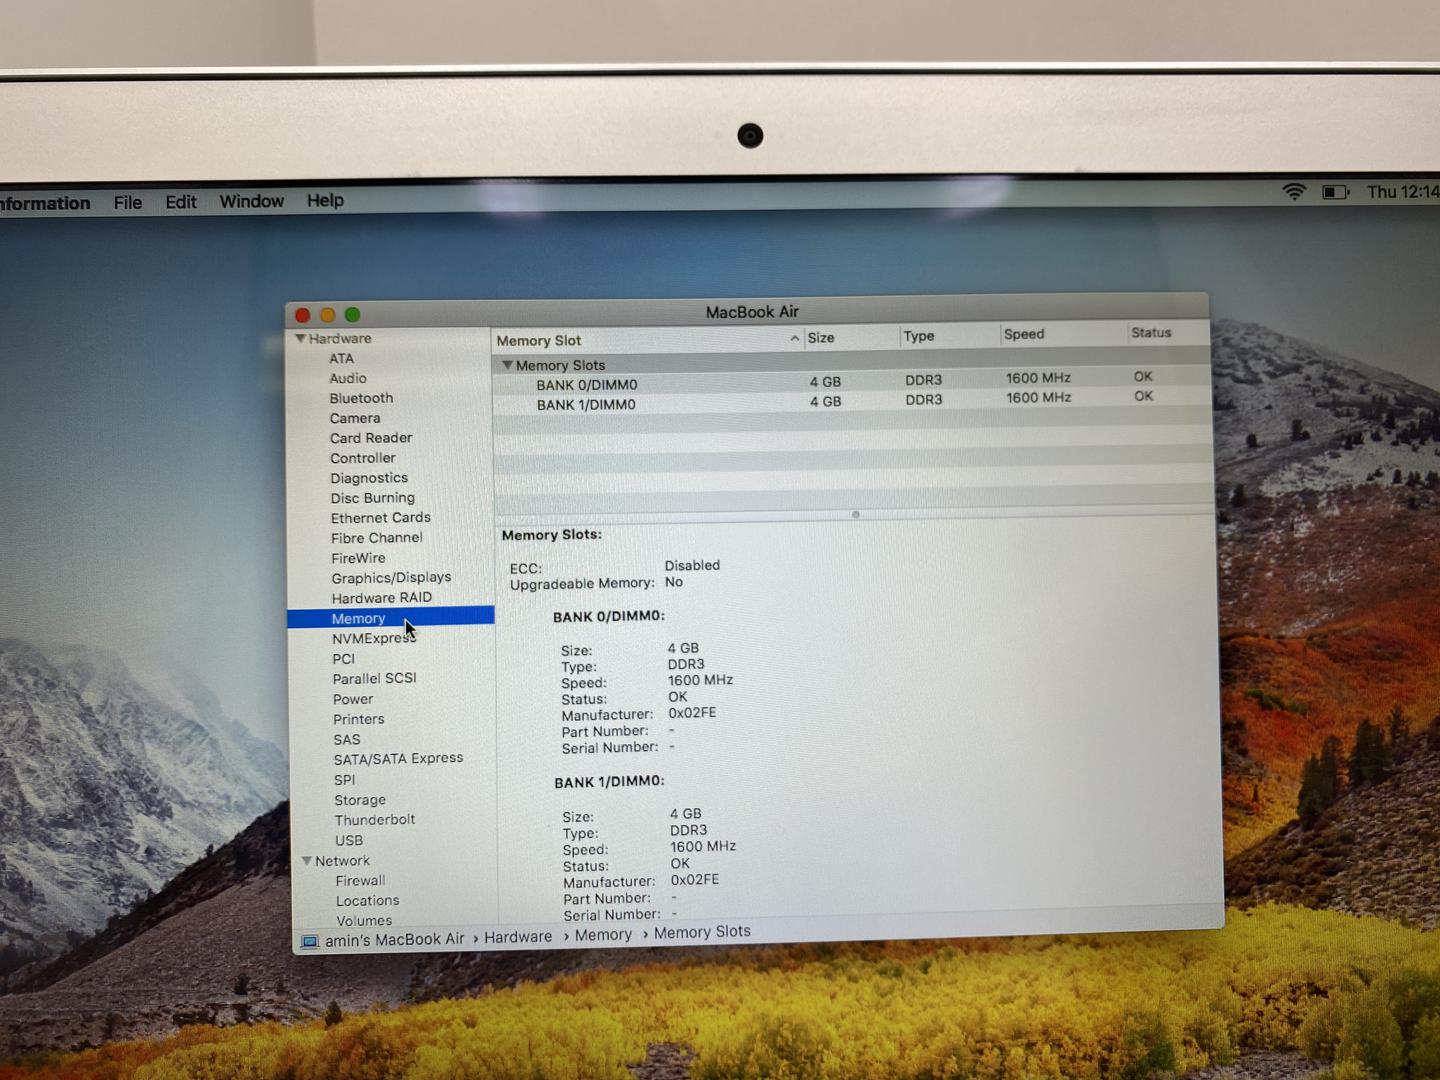Select Bluetooth in the sidebar
1440x1080 pixels.
point(362,398)
